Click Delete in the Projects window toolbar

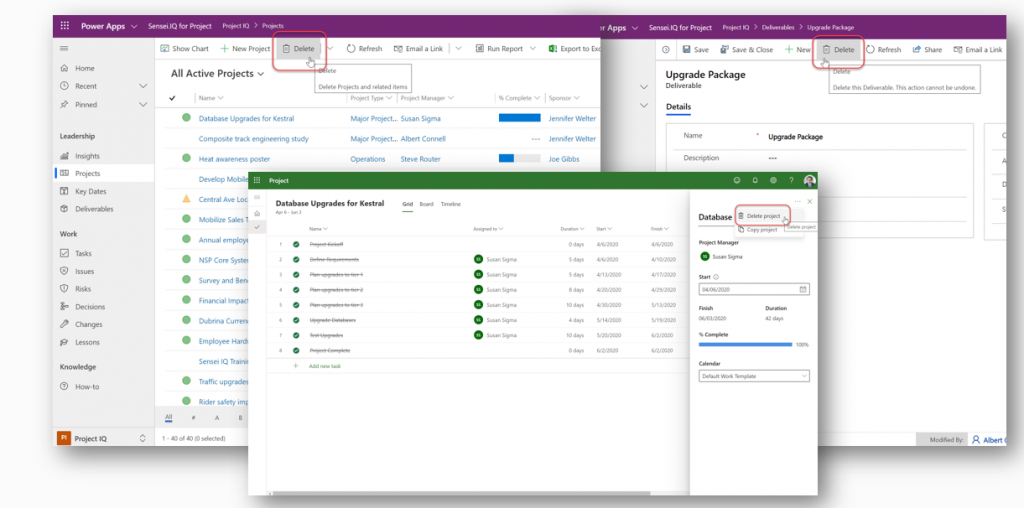(298, 49)
